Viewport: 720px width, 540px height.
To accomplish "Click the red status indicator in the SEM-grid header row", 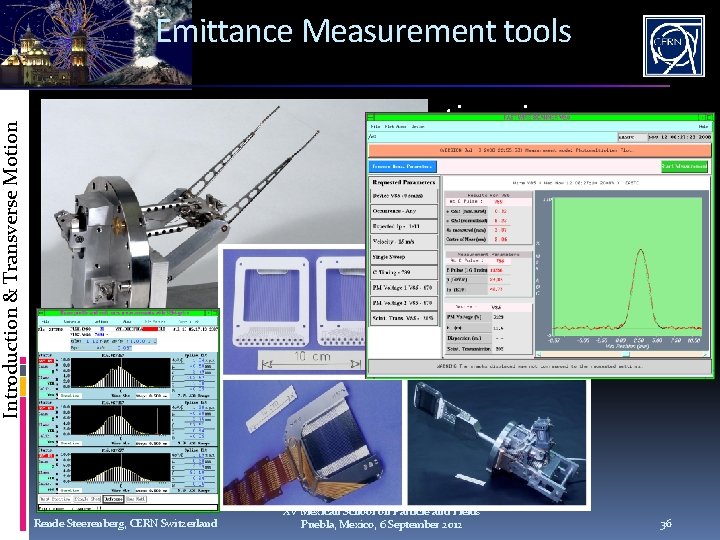I will click(x=150, y=329).
